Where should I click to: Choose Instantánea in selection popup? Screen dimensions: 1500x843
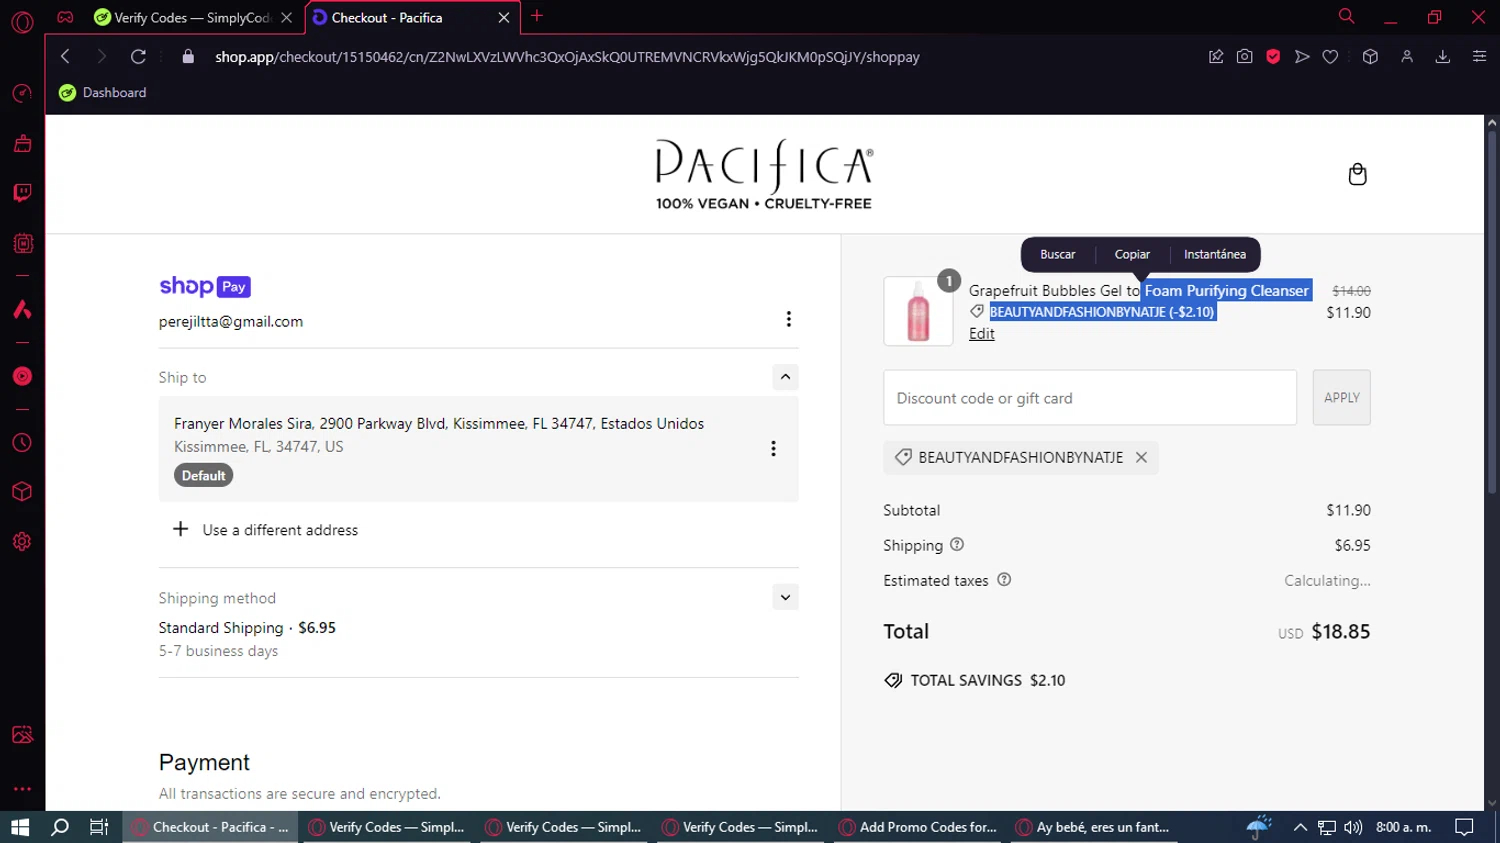coord(1214,254)
